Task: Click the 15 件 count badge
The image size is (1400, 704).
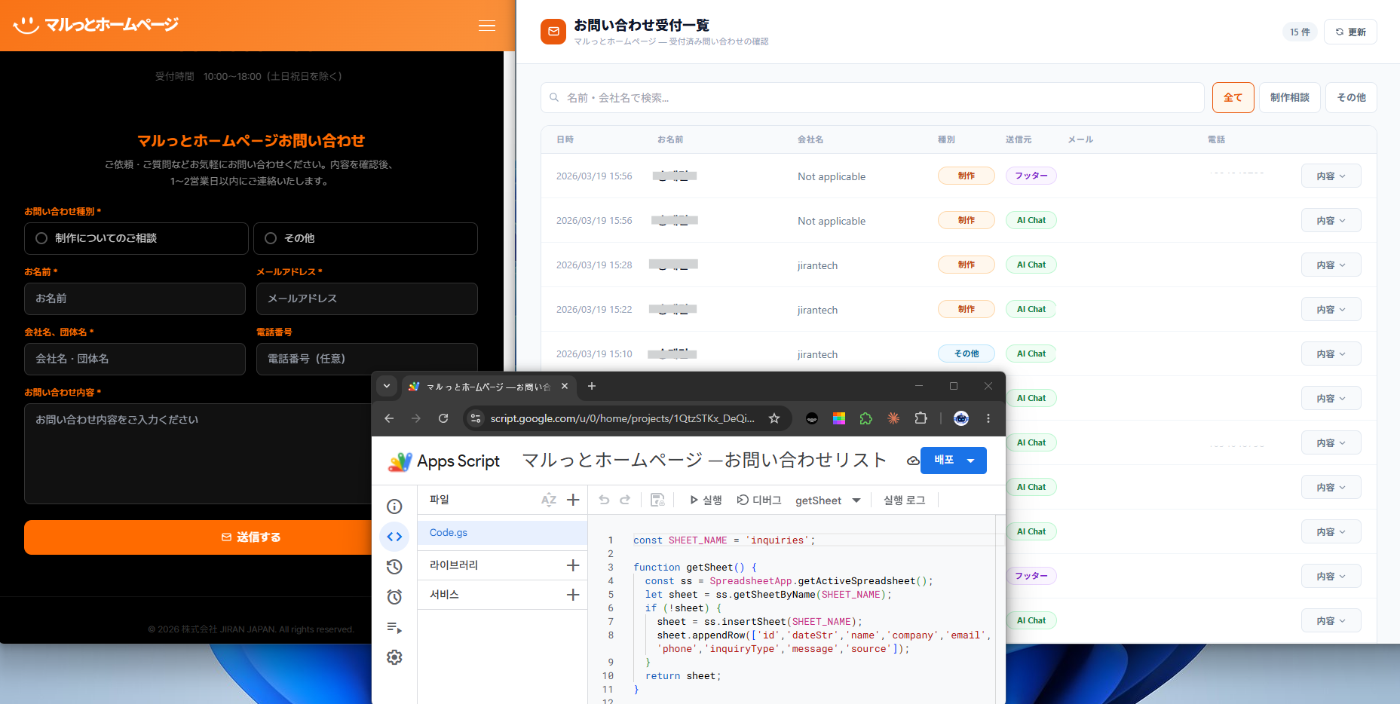Action: coord(1300,32)
